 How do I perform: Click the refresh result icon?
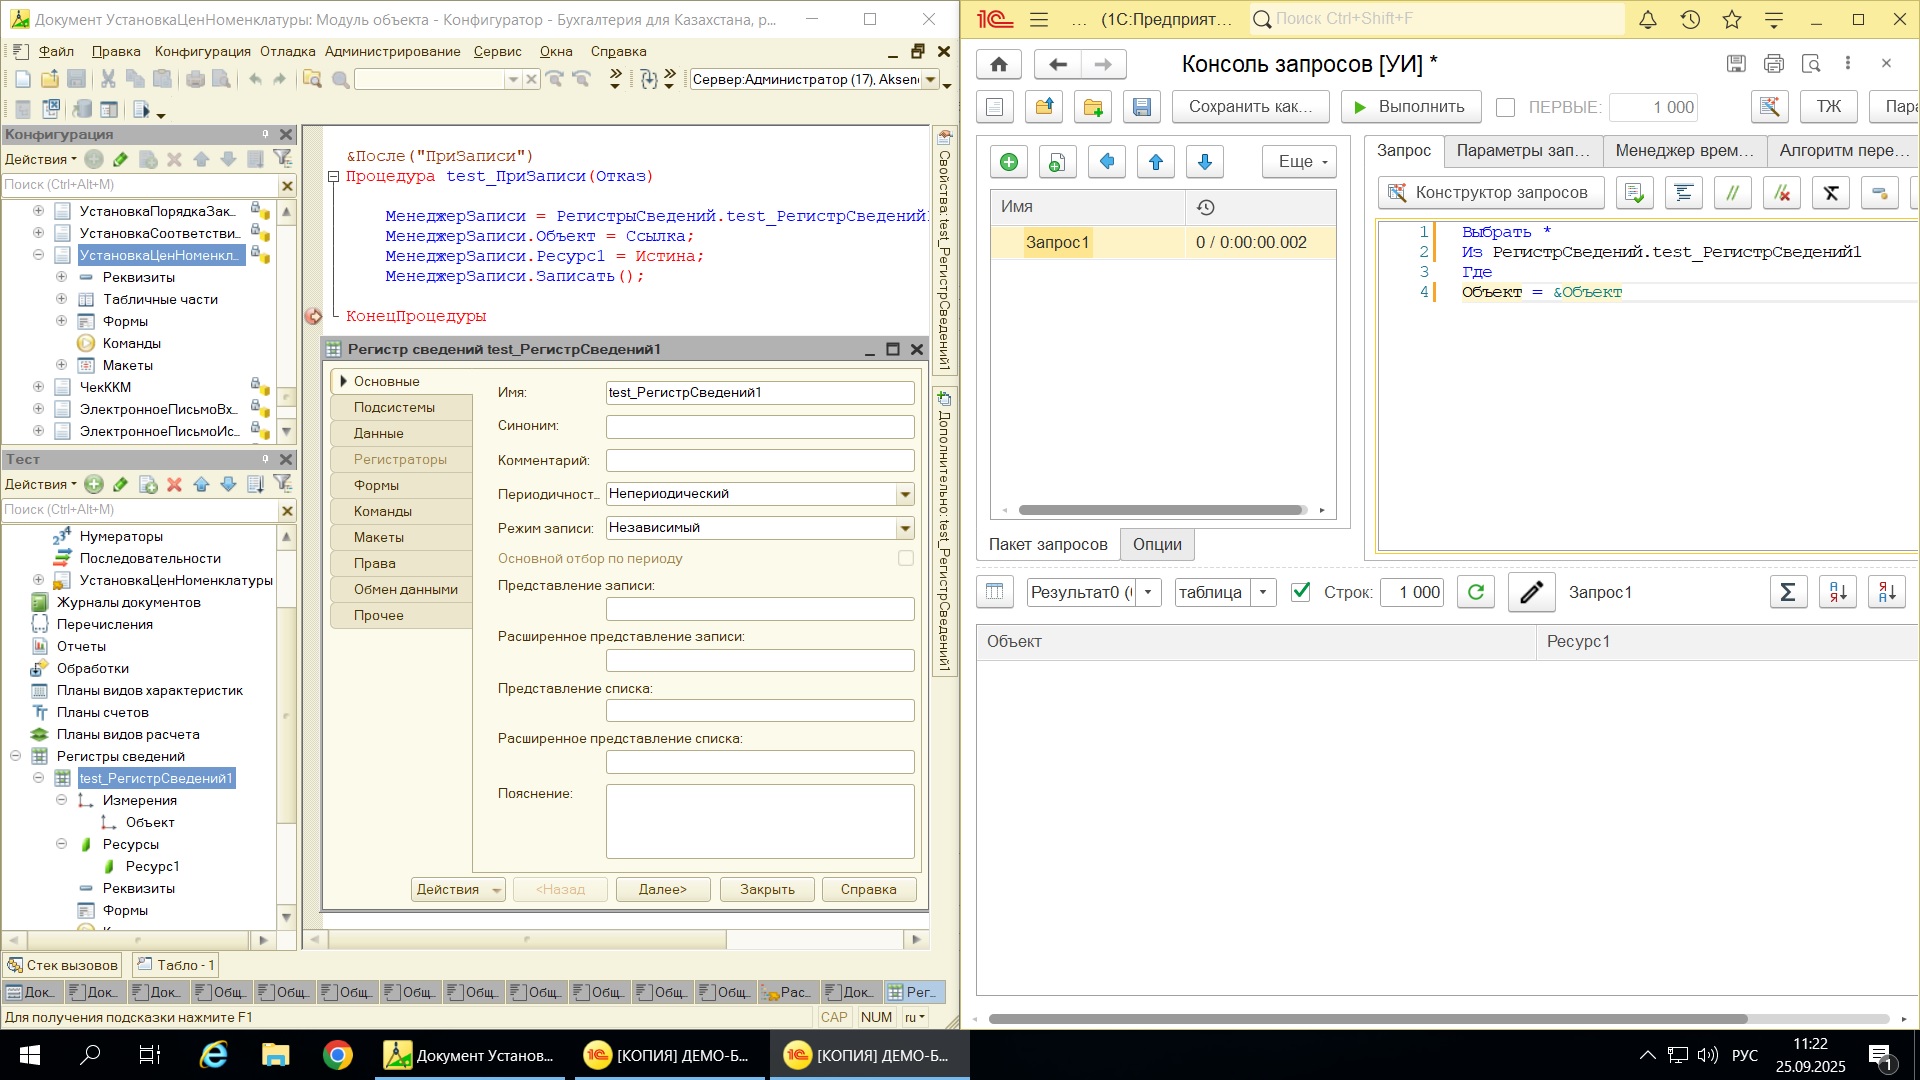click(x=1475, y=592)
